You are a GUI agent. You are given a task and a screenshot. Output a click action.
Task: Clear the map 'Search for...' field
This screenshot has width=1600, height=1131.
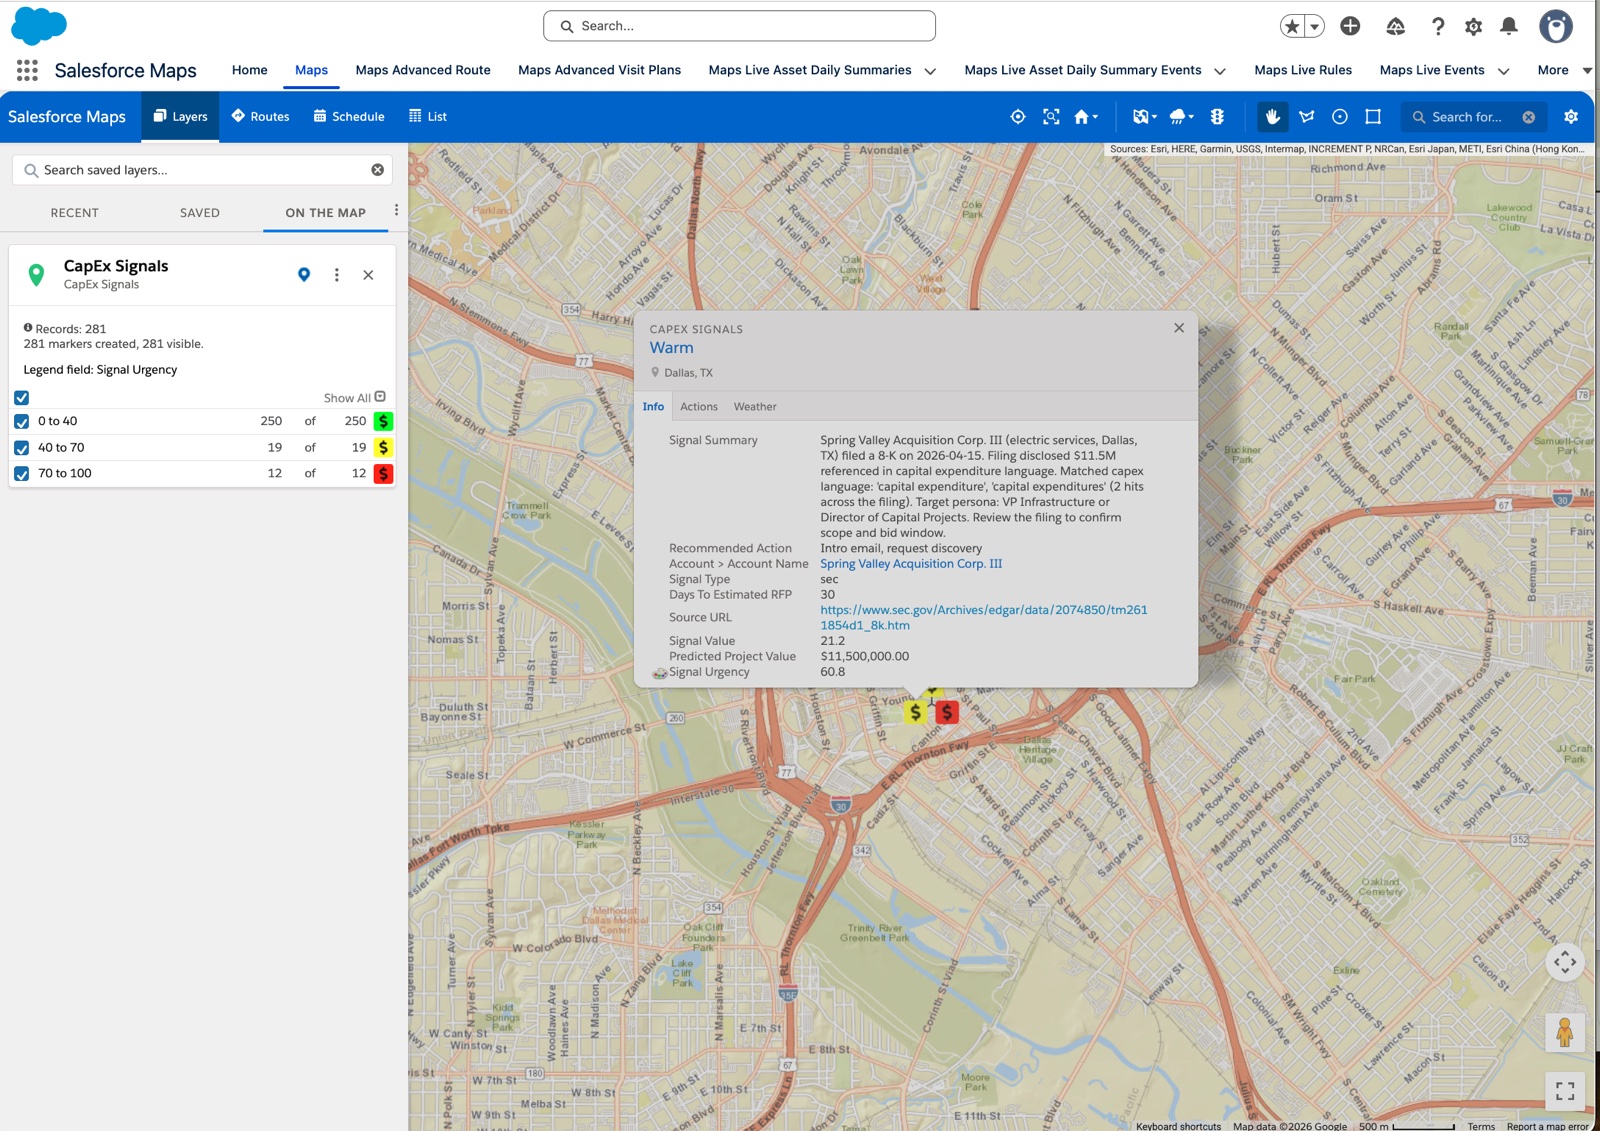pyautogui.click(x=1529, y=117)
